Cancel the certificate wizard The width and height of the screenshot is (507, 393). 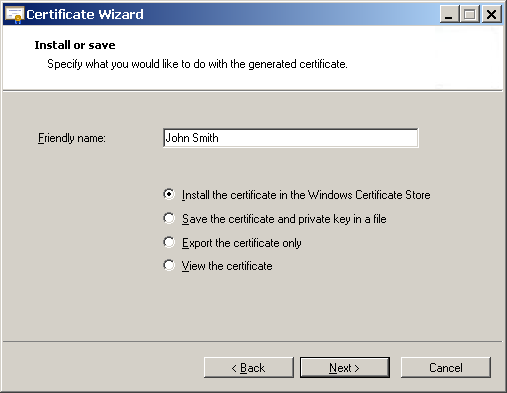coord(446,368)
